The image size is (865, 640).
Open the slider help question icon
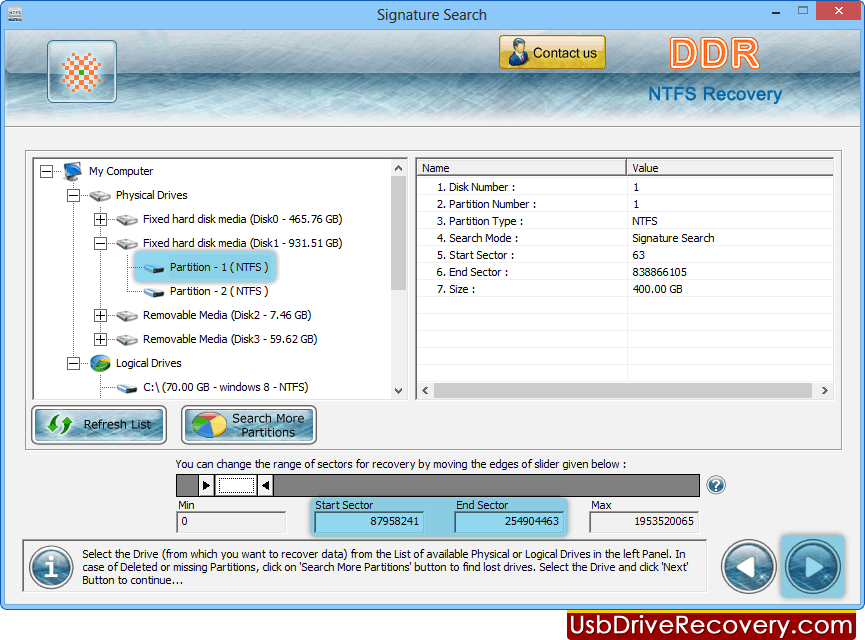point(716,486)
